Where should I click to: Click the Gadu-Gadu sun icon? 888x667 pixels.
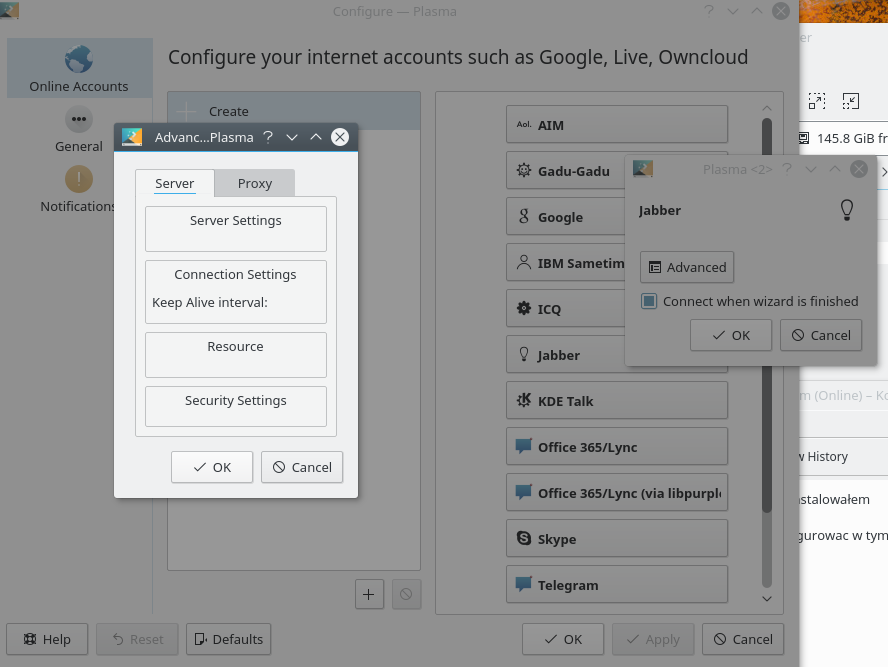524,170
